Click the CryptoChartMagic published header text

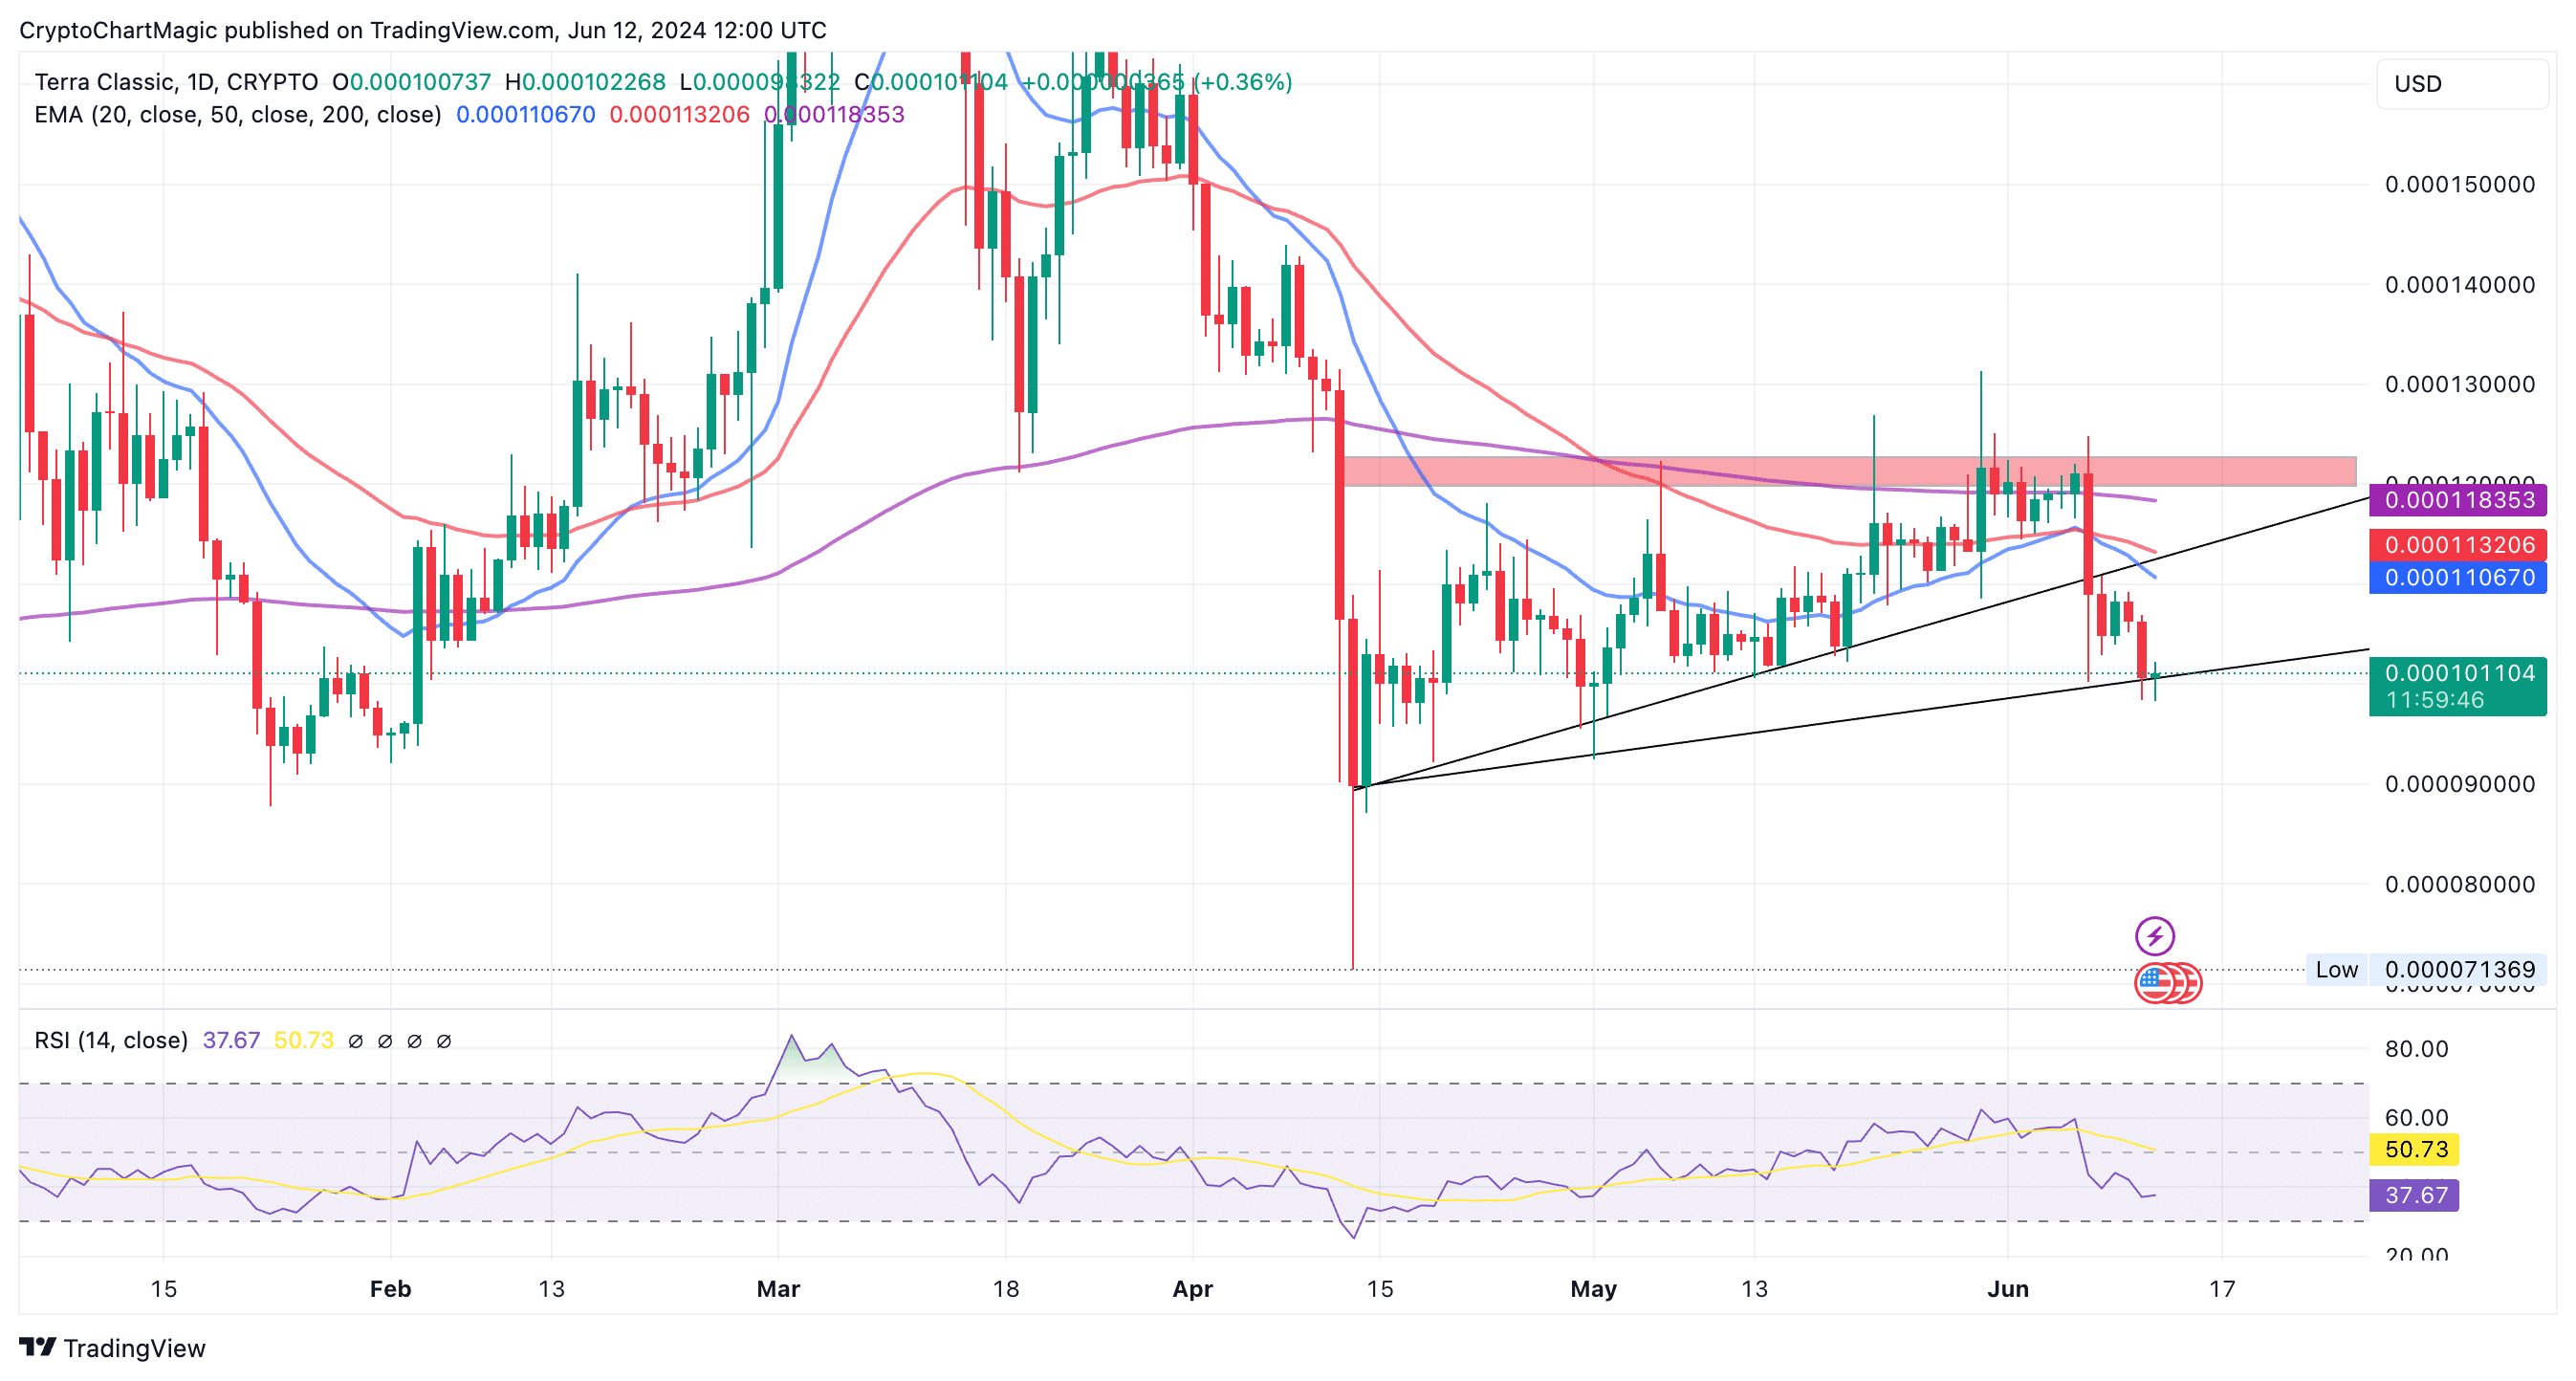(423, 30)
